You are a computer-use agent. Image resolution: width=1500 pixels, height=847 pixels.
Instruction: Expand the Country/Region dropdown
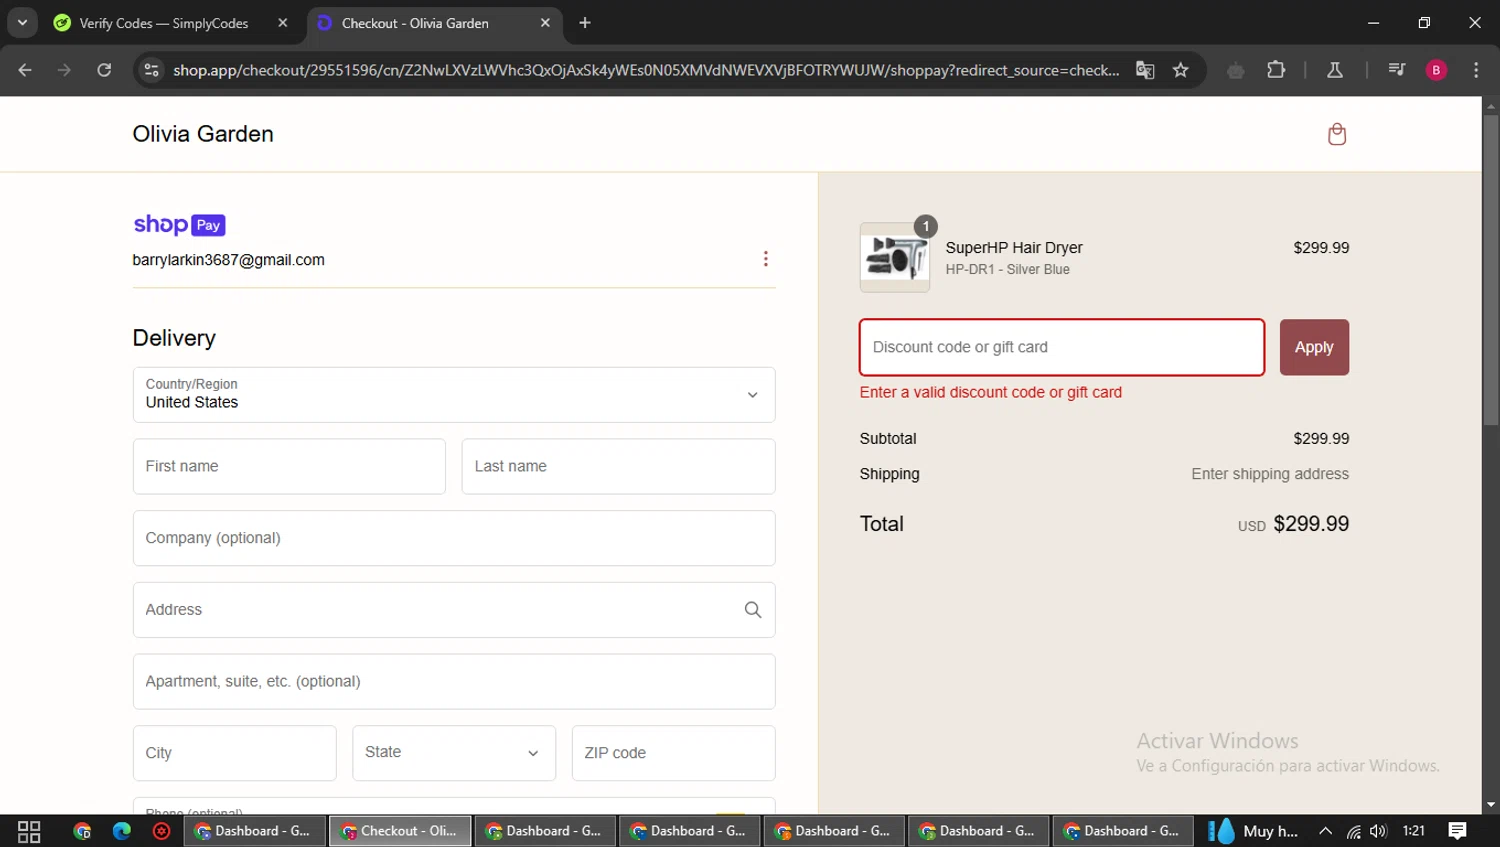tap(454, 395)
